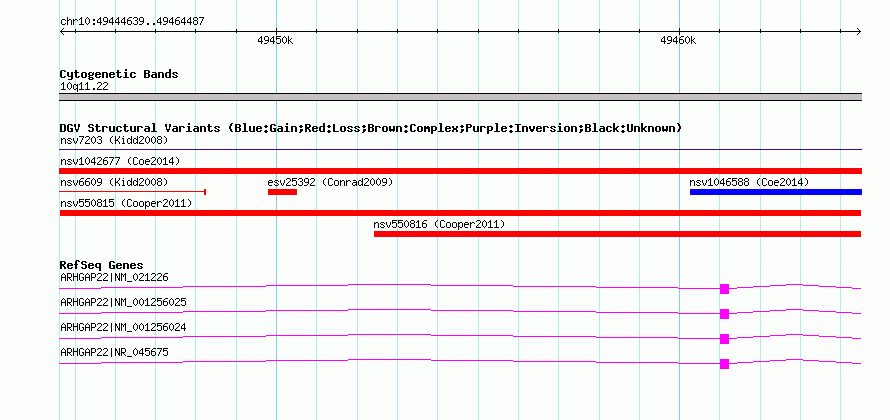Select the Cytogenetic Bands track title
The width and height of the screenshot is (890, 420).
pyautogui.click(x=119, y=74)
